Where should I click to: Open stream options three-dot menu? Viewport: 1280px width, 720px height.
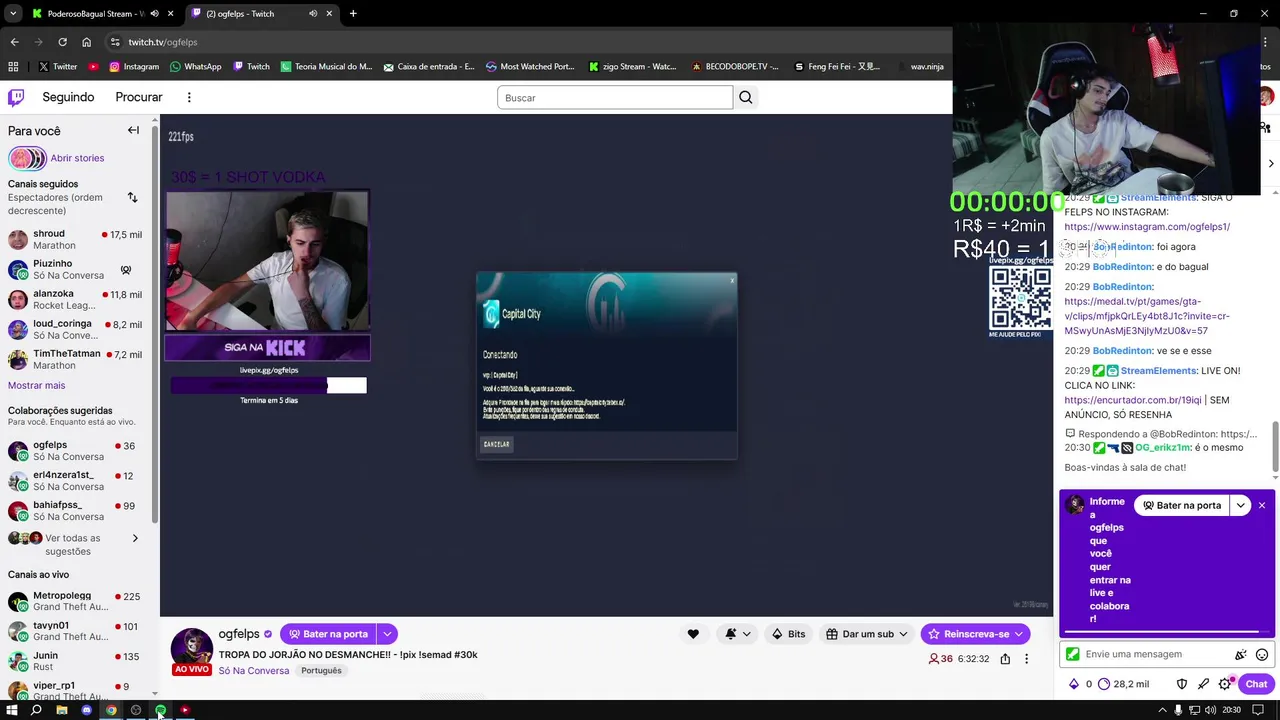pyautogui.click(x=1026, y=659)
